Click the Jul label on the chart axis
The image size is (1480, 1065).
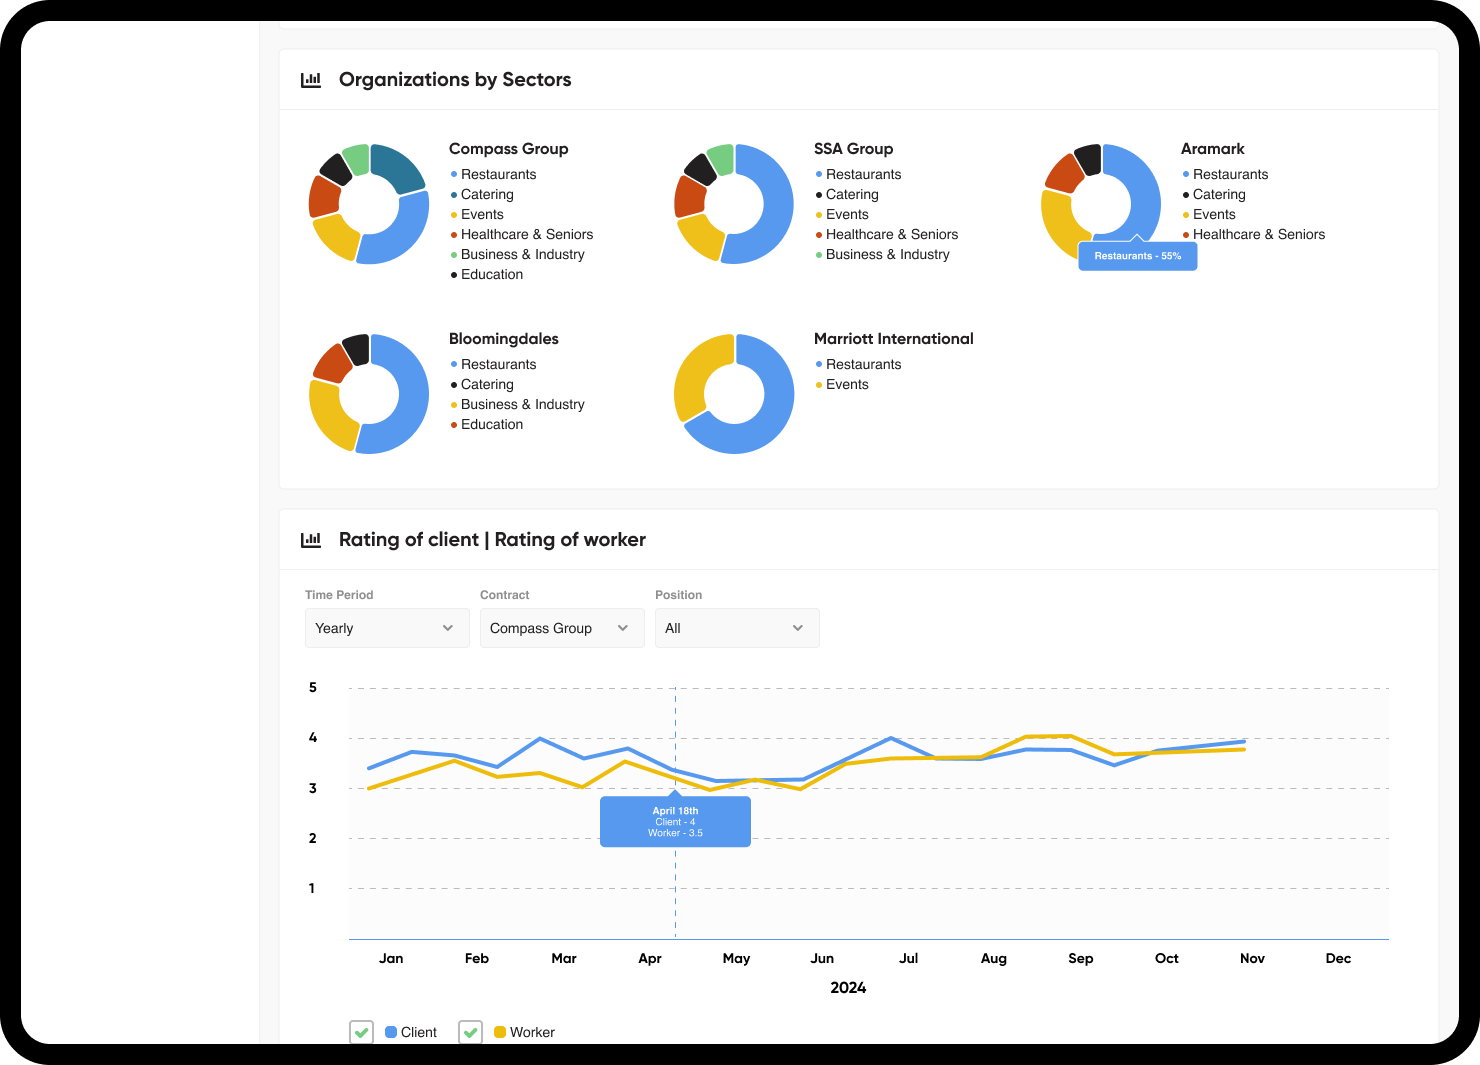(x=908, y=958)
